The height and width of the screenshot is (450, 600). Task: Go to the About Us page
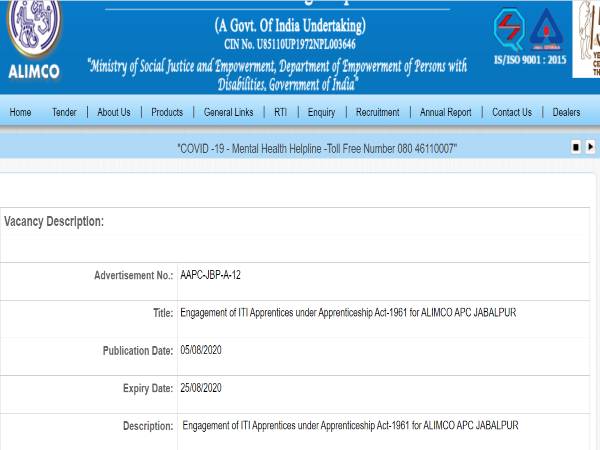[114, 112]
